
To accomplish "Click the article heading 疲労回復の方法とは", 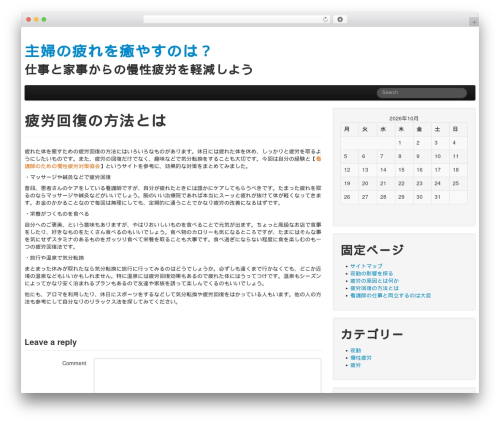I will (x=95, y=121).
